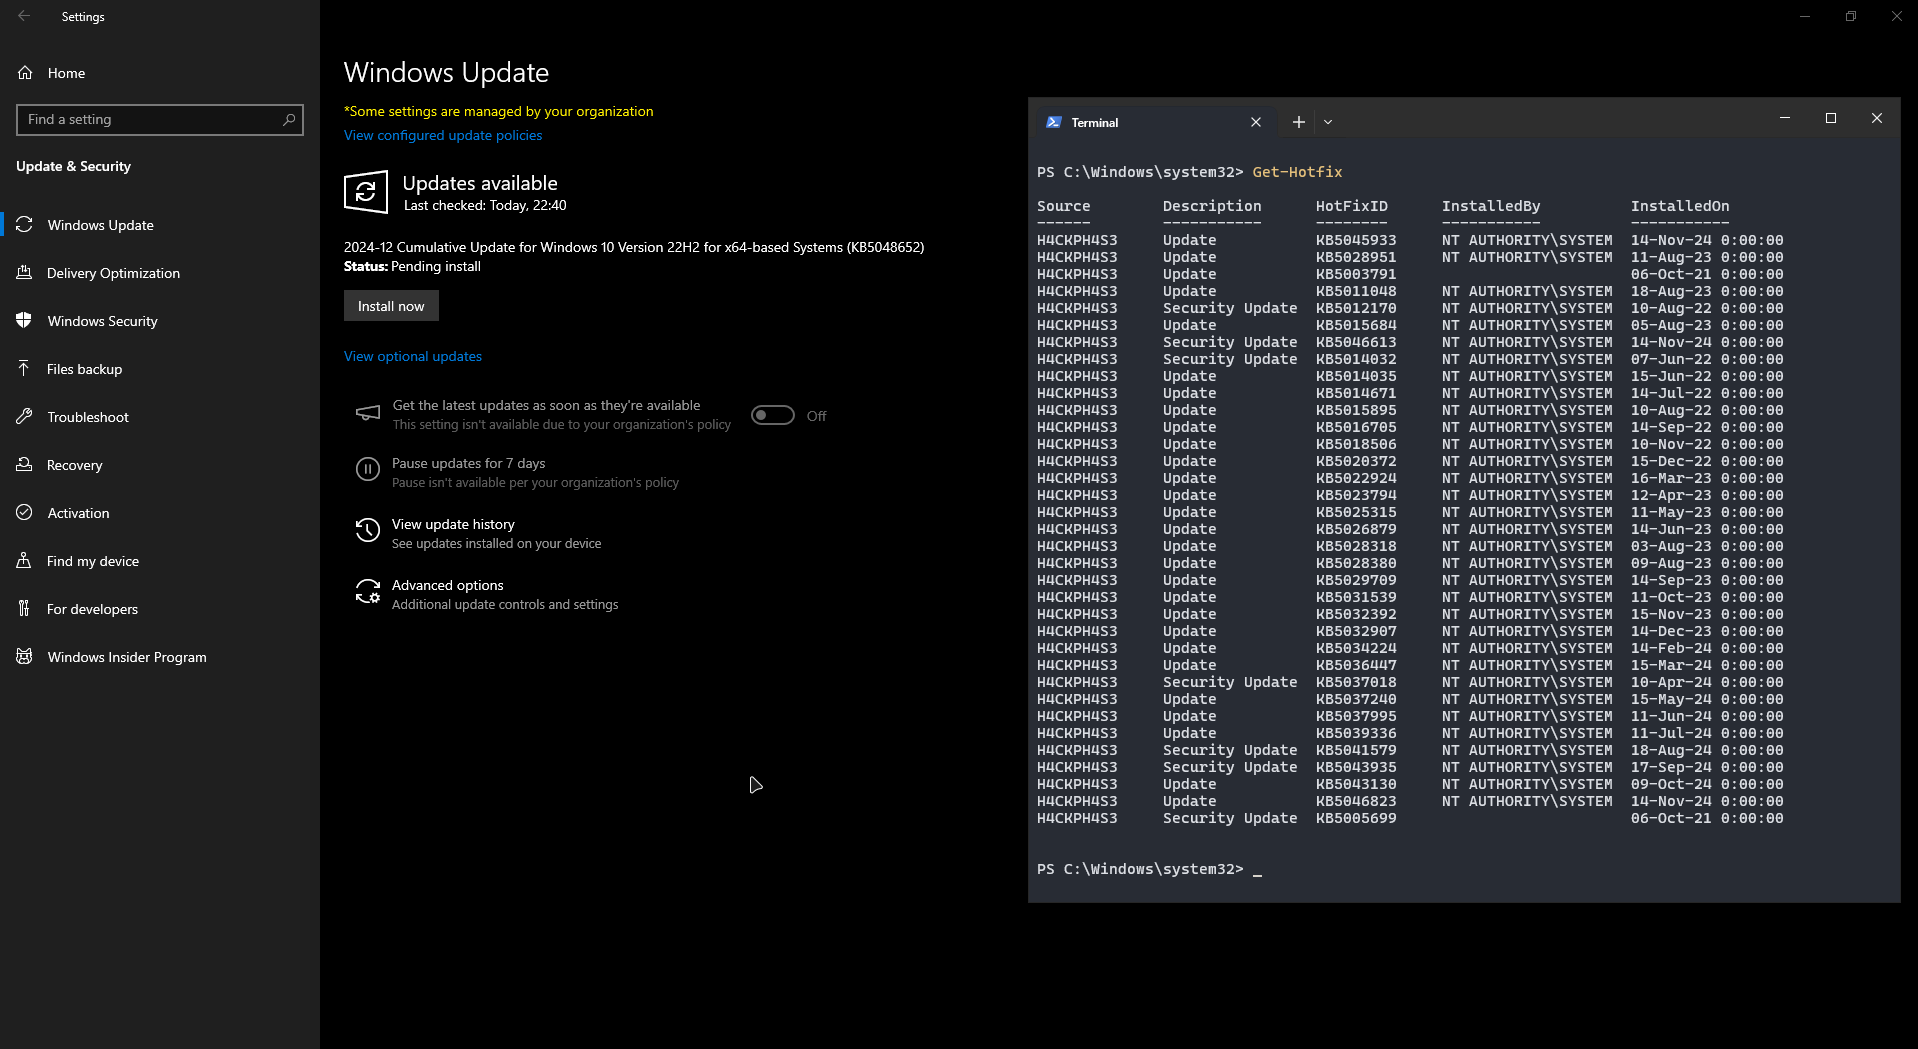Open the Home icon in Settings sidebar
Screen dimensions: 1918x1049
pyautogui.click(x=25, y=73)
